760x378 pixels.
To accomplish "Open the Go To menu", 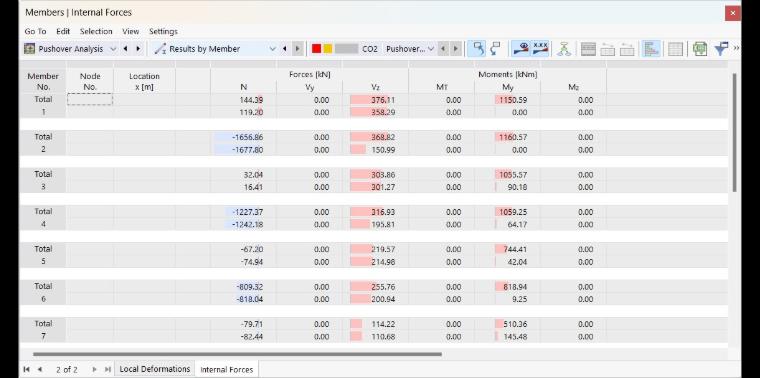I will pos(35,31).
